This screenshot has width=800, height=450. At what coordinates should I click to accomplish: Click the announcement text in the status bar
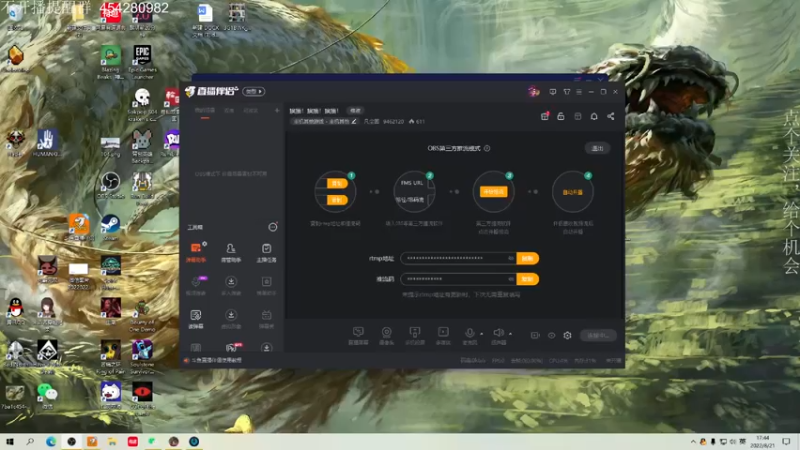pyautogui.click(x=216, y=360)
